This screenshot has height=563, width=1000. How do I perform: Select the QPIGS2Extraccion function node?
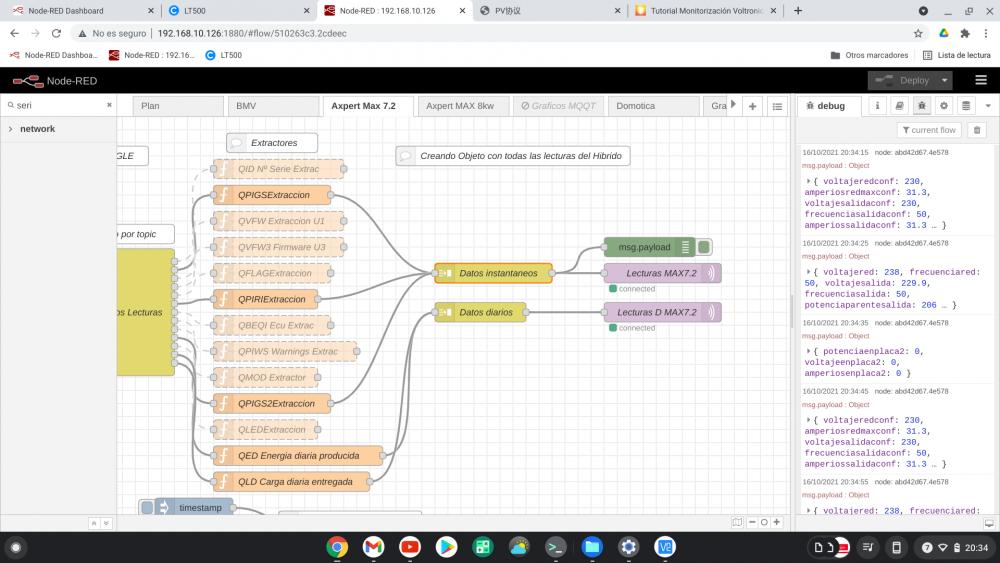272,404
